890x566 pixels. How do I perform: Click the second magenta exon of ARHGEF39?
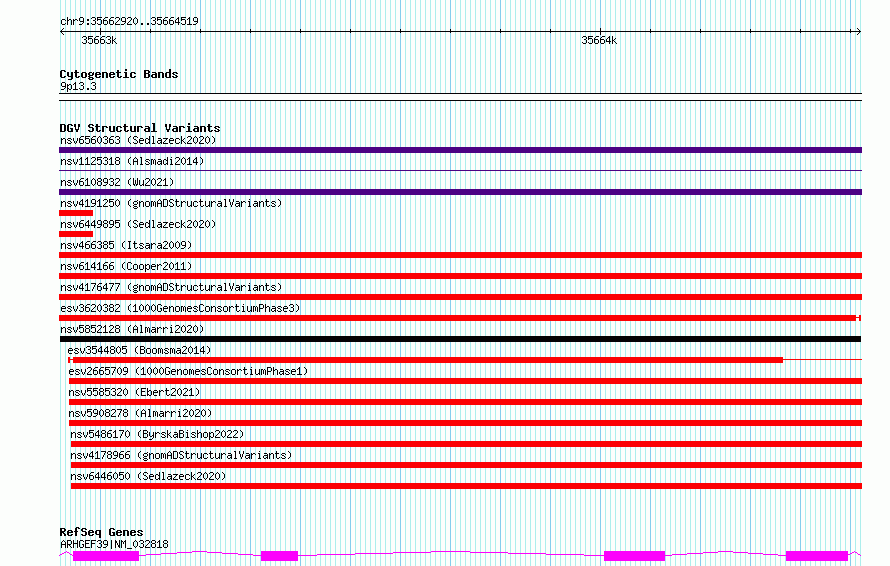coord(279,556)
